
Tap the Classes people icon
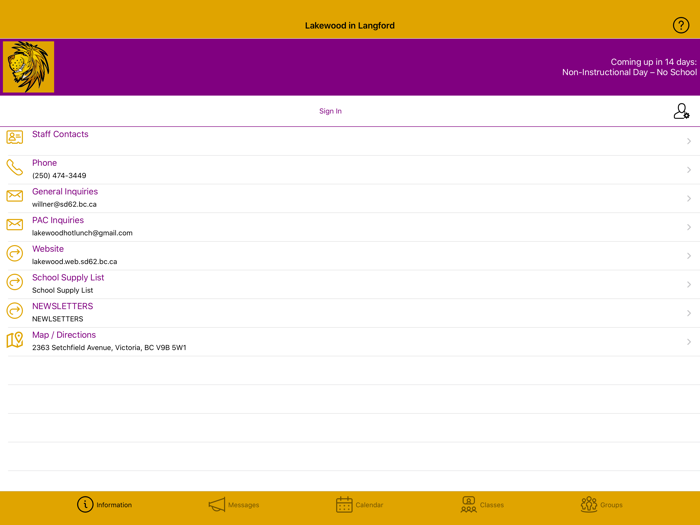(x=468, y=504)
